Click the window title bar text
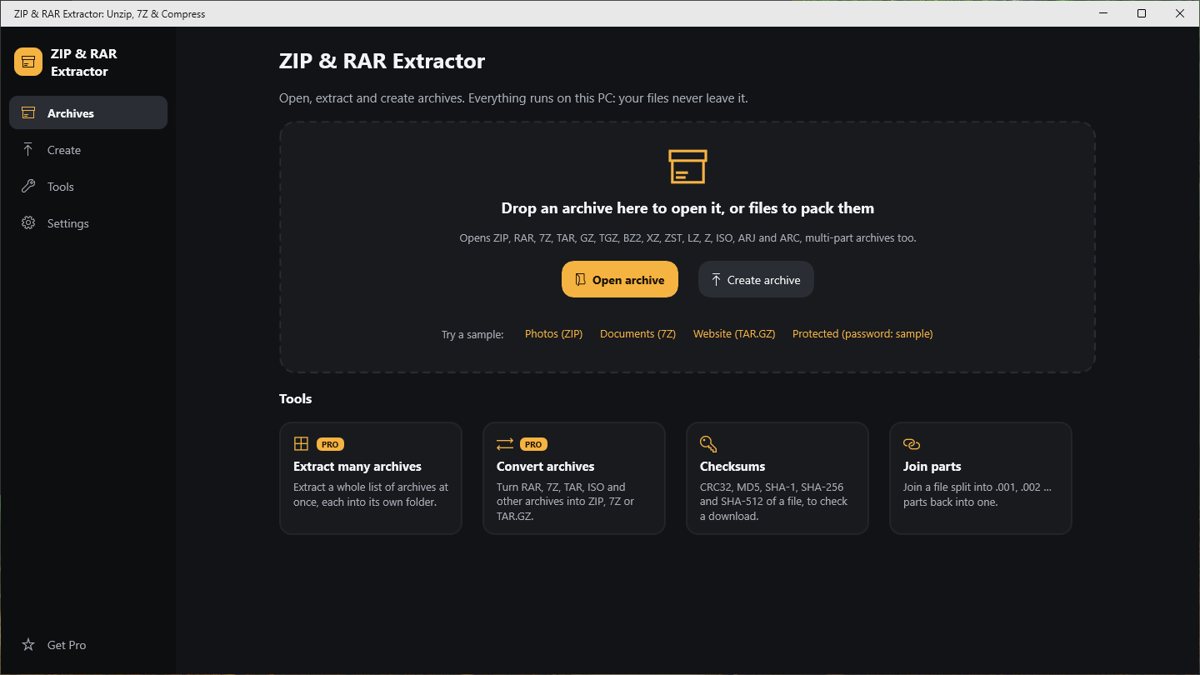This screenshot has width=1200, height=675. coord(109,14)
